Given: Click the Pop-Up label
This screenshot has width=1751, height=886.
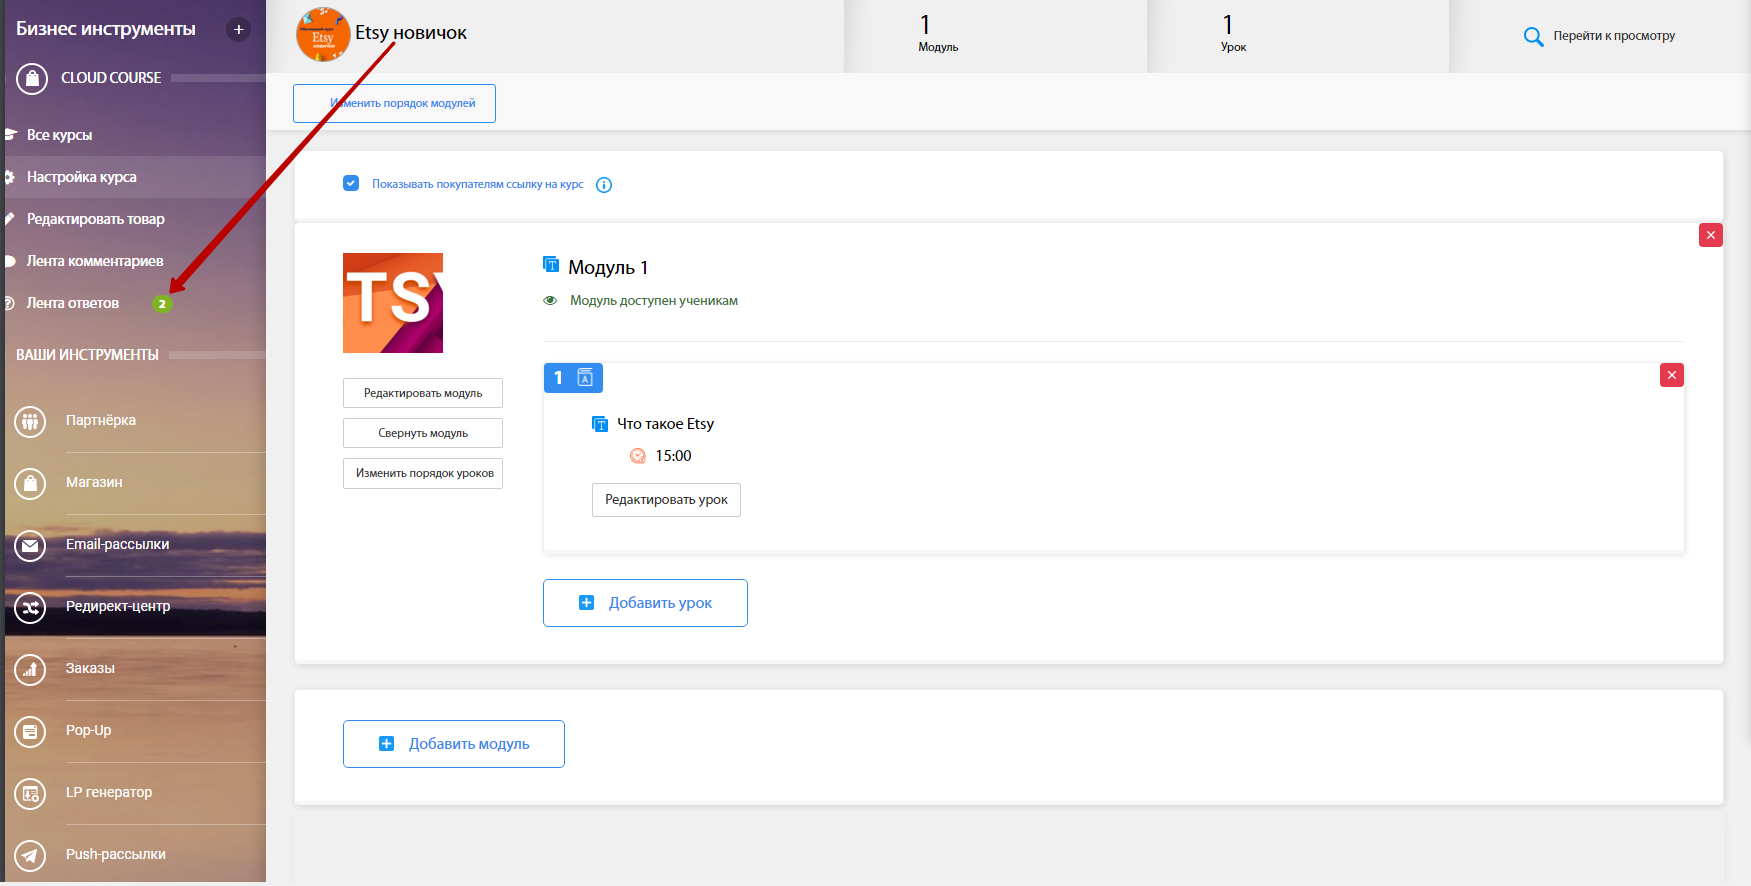Looking at the screenshot, I should pos(89,730).
